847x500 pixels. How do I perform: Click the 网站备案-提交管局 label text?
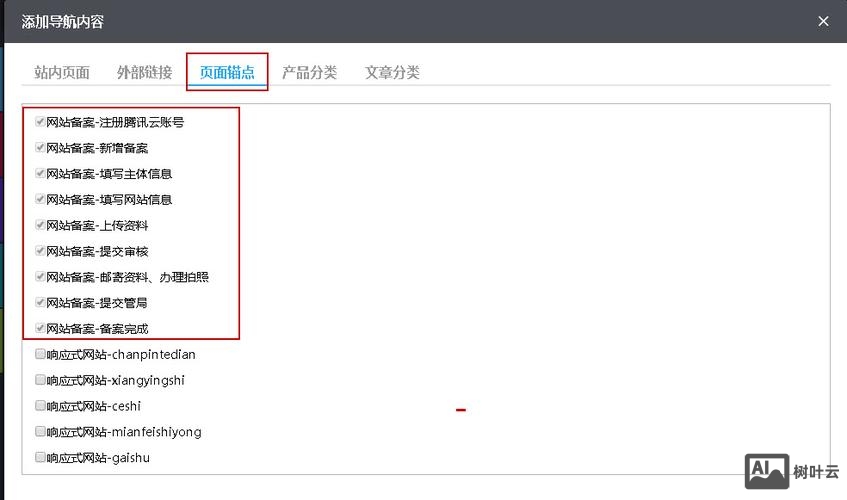point(97,303)
